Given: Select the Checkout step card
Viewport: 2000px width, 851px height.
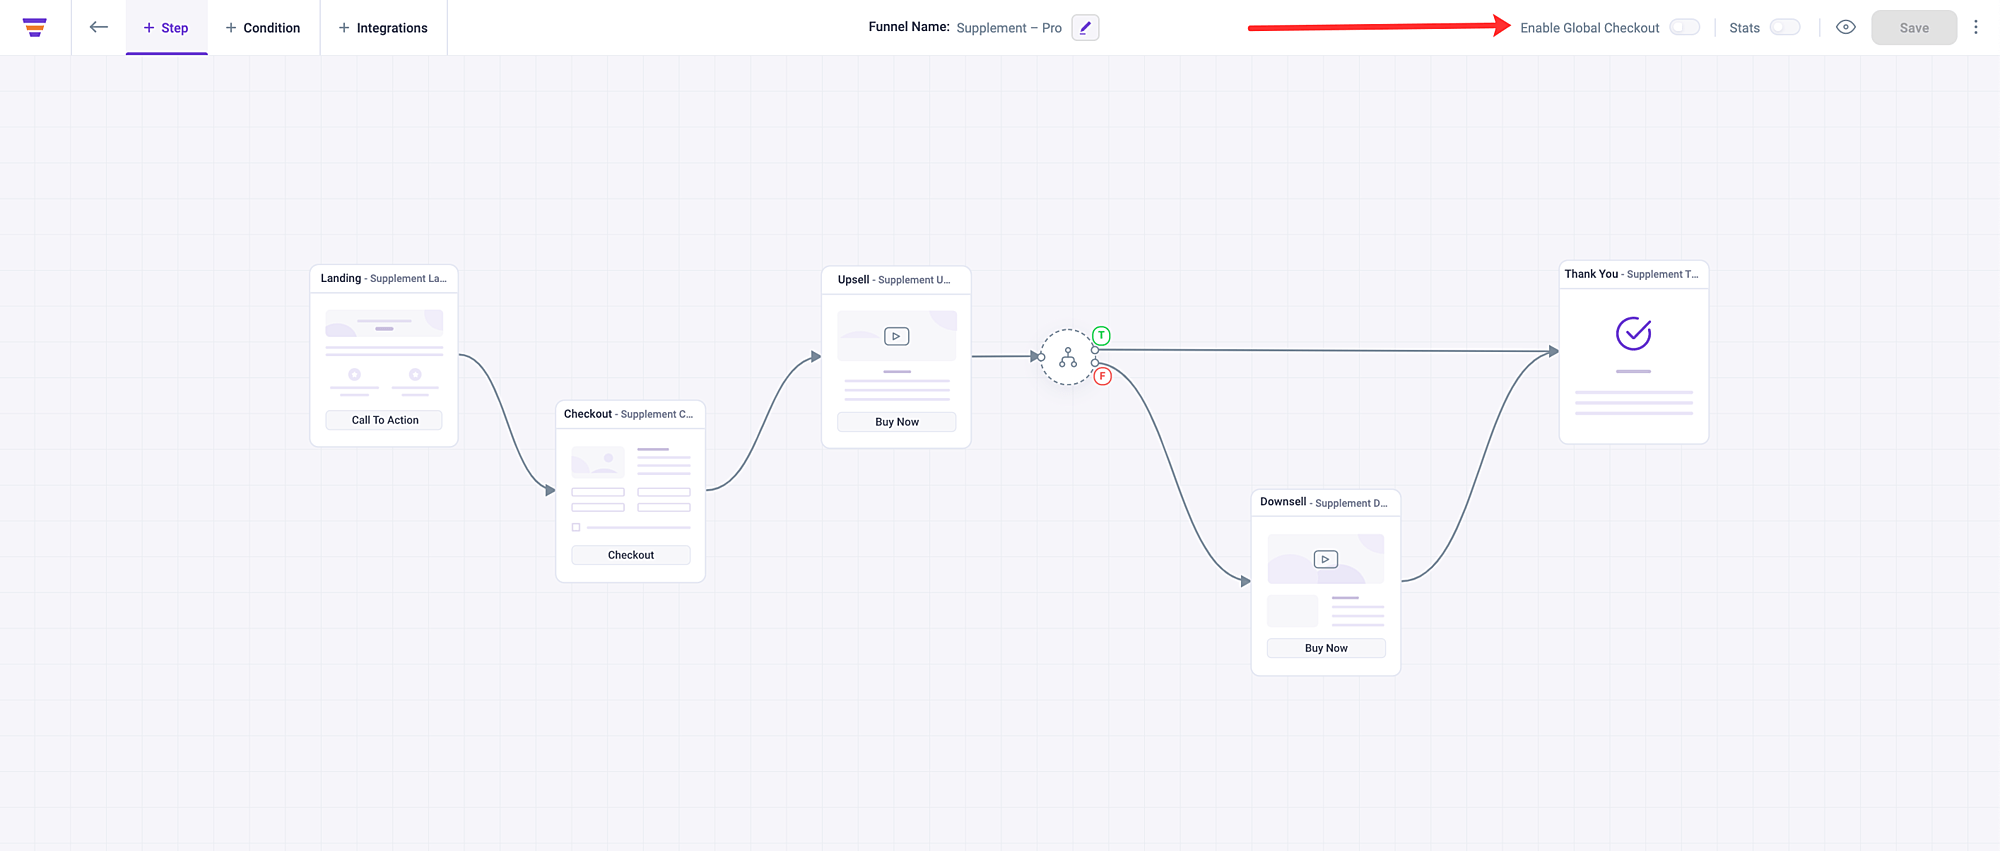Looking at the screenshot, I should [x=631, y=491].
